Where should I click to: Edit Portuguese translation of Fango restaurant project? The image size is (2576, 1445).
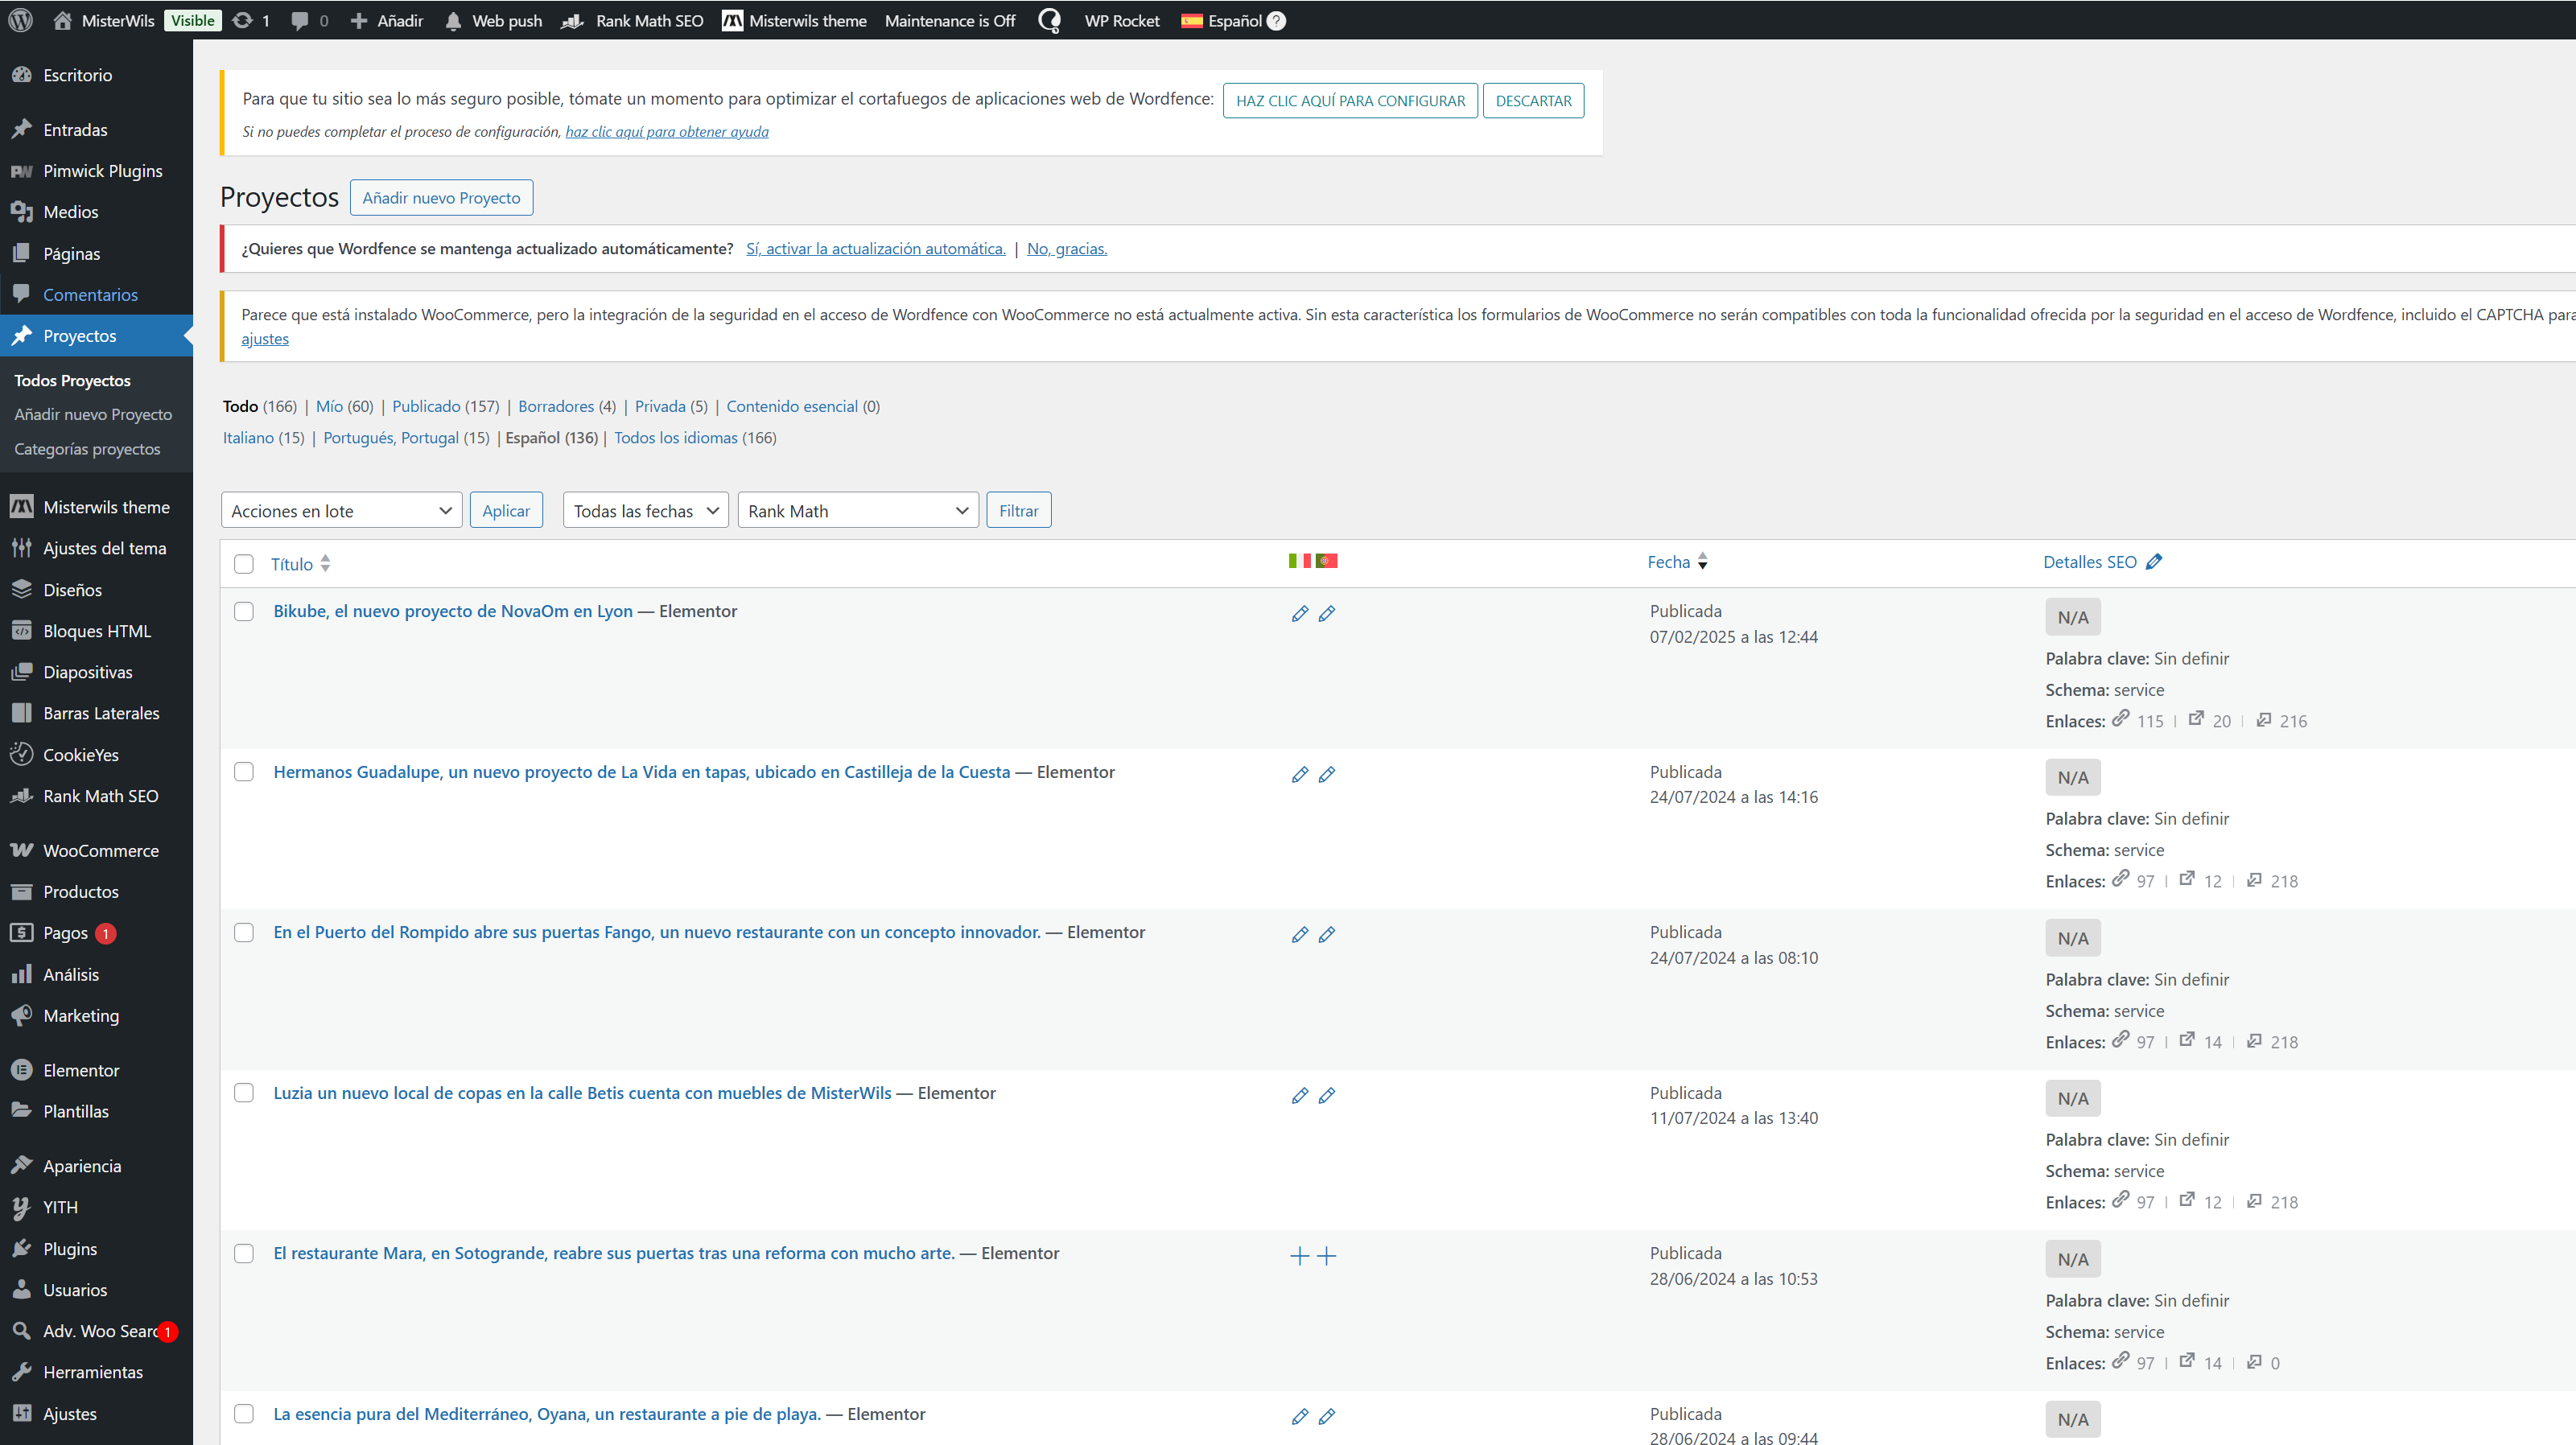click(x=1327, y=935)
